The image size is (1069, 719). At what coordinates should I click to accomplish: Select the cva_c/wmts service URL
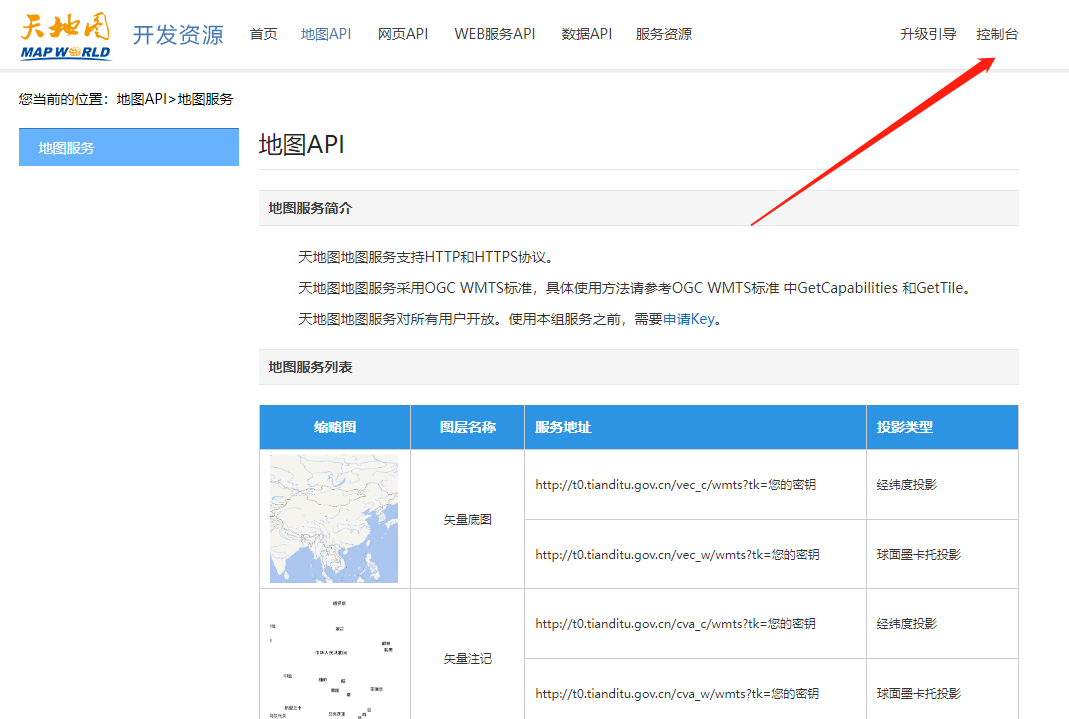[x=676, y=624]
